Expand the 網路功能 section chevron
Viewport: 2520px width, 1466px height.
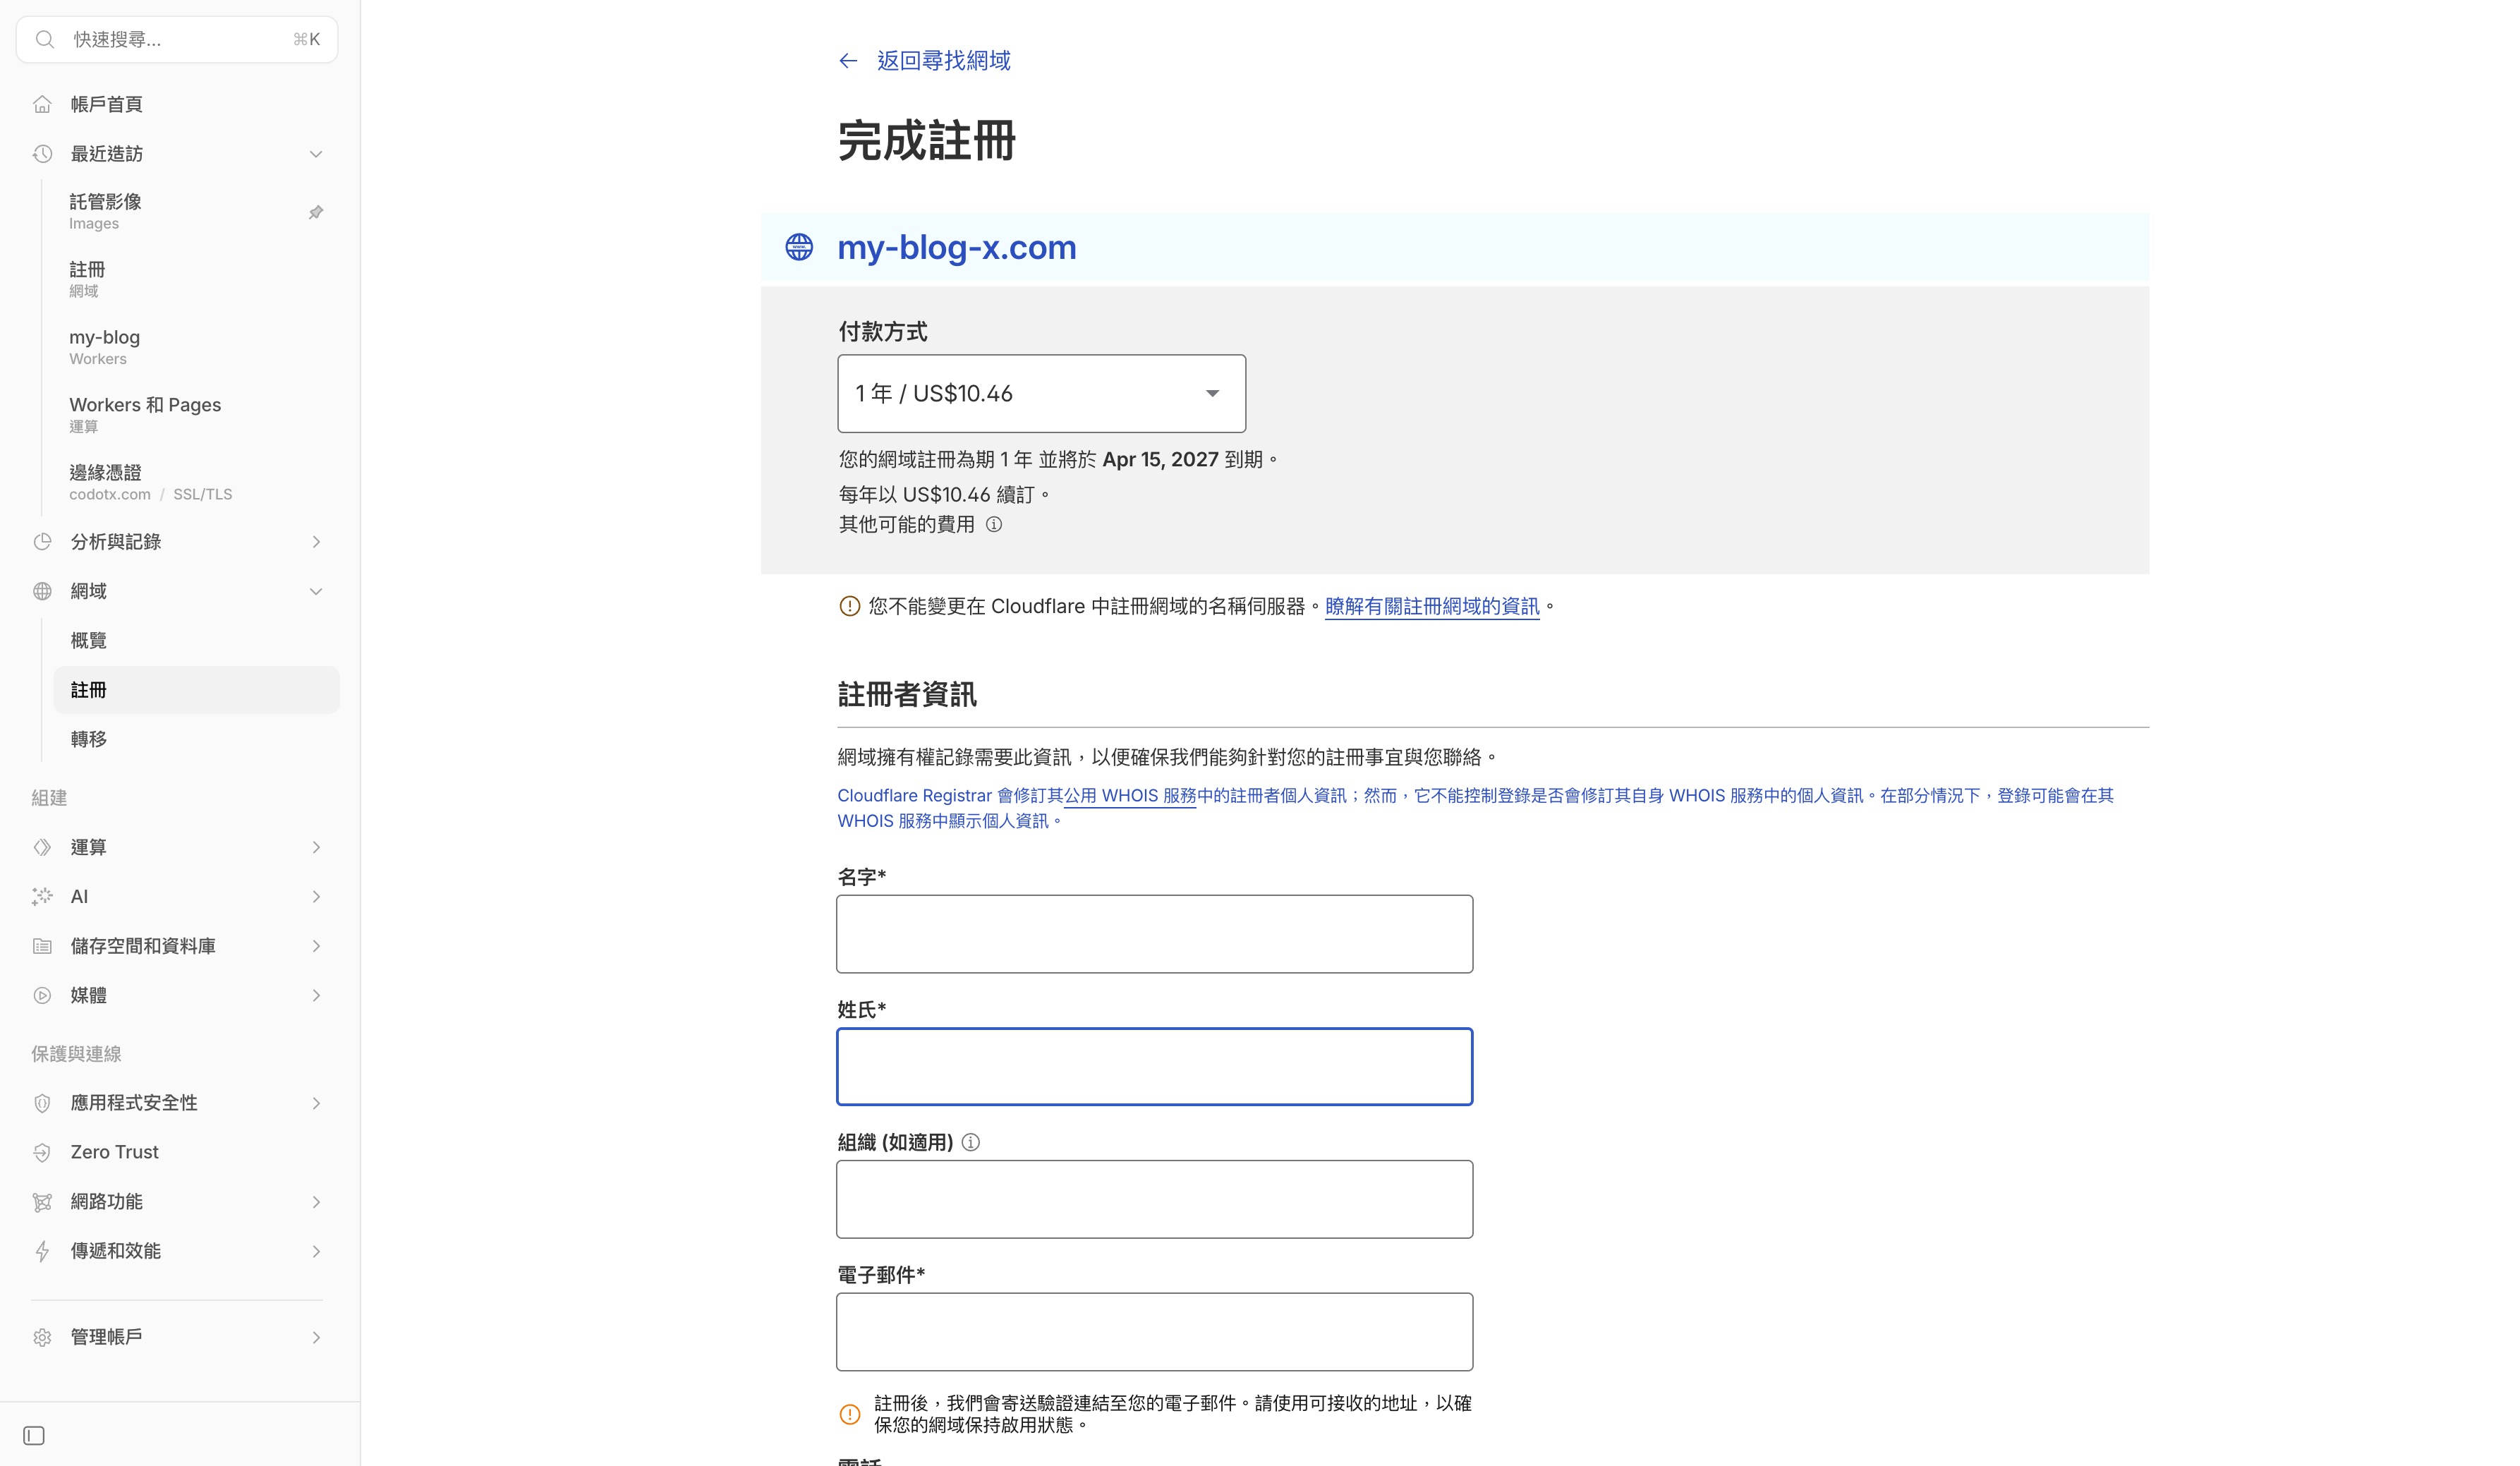point(317,1201)
